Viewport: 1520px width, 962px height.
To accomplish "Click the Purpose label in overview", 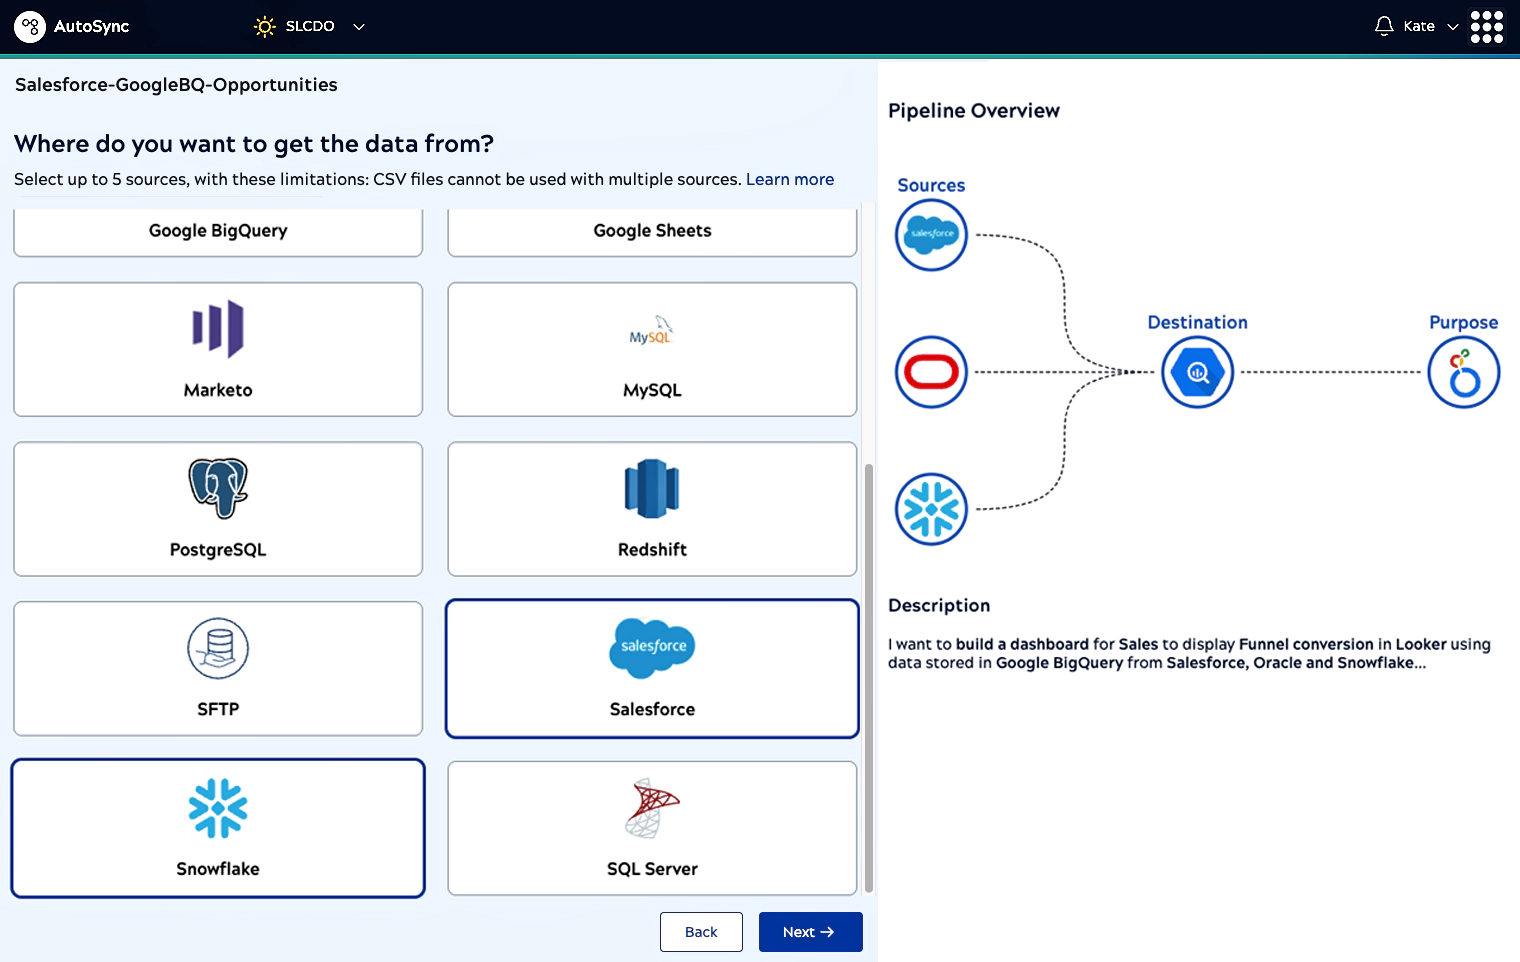I will [1464, 322].
